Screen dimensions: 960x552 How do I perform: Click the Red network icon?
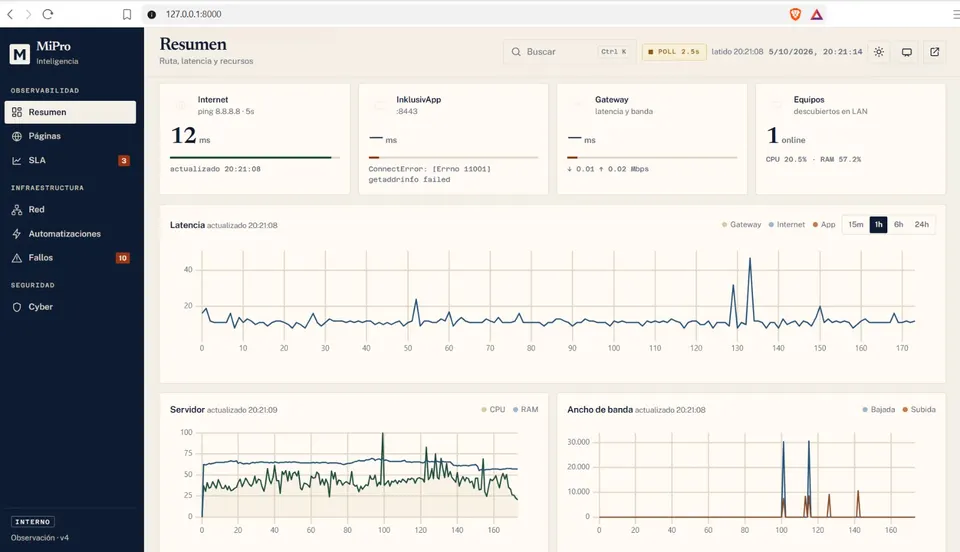tap(17, 209)
